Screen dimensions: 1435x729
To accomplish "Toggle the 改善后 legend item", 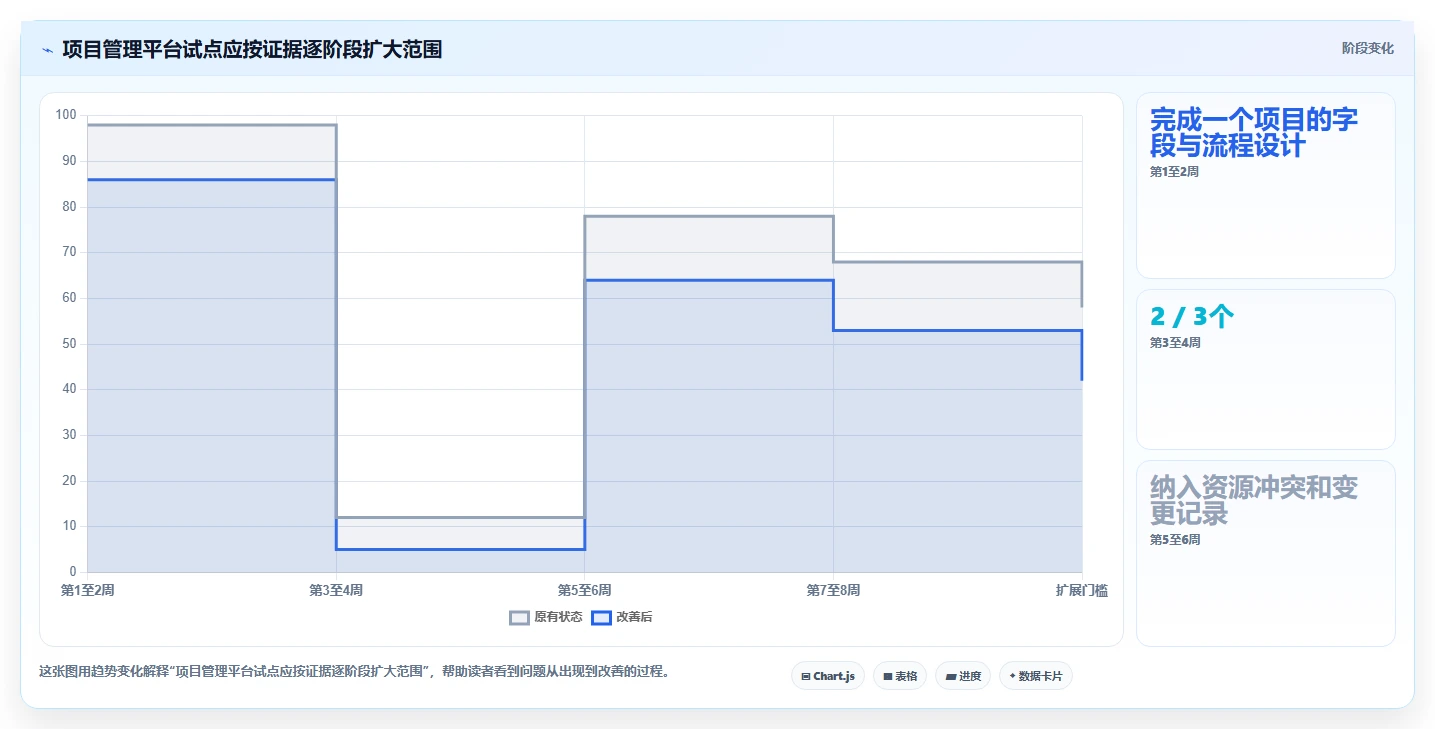I will coord(622,617).
